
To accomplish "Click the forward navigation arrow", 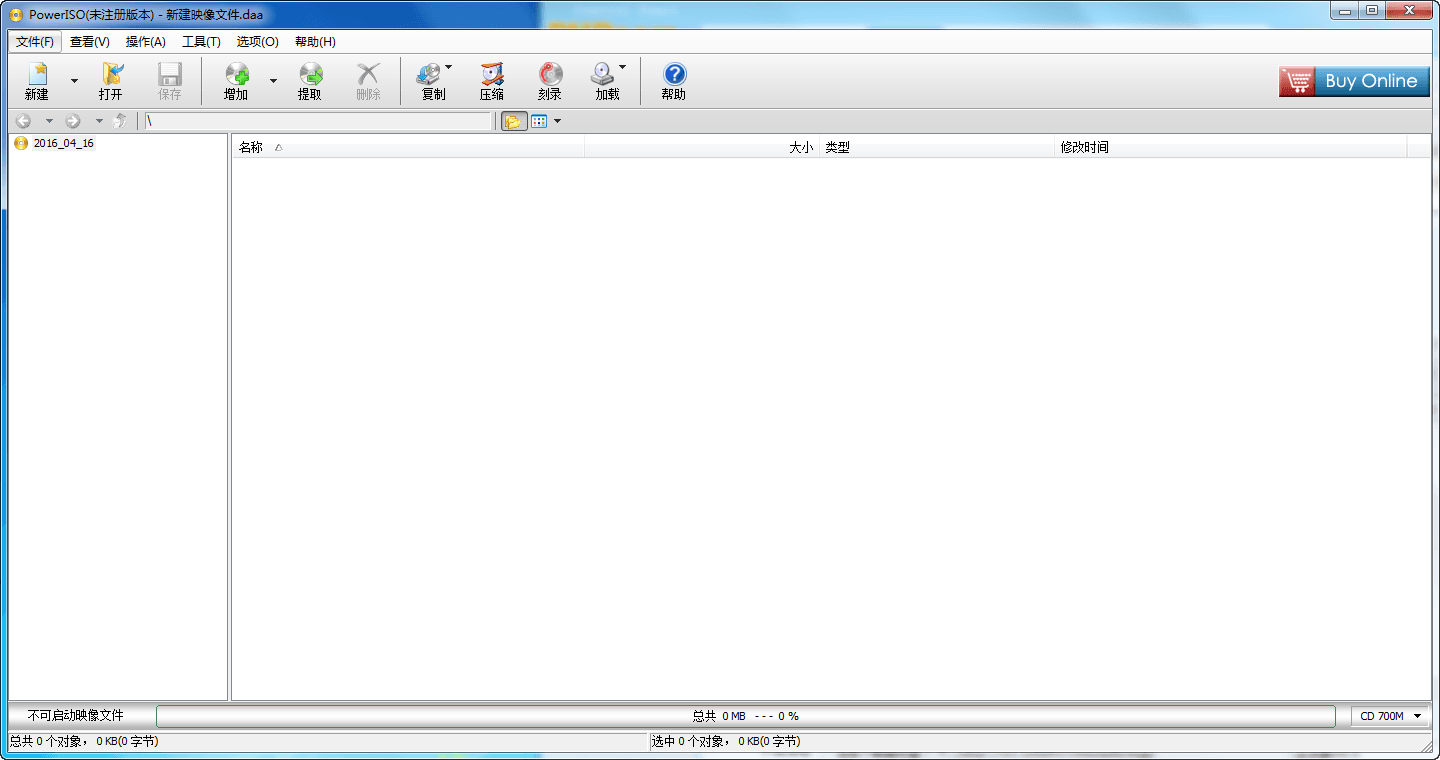I will [73, 121].
